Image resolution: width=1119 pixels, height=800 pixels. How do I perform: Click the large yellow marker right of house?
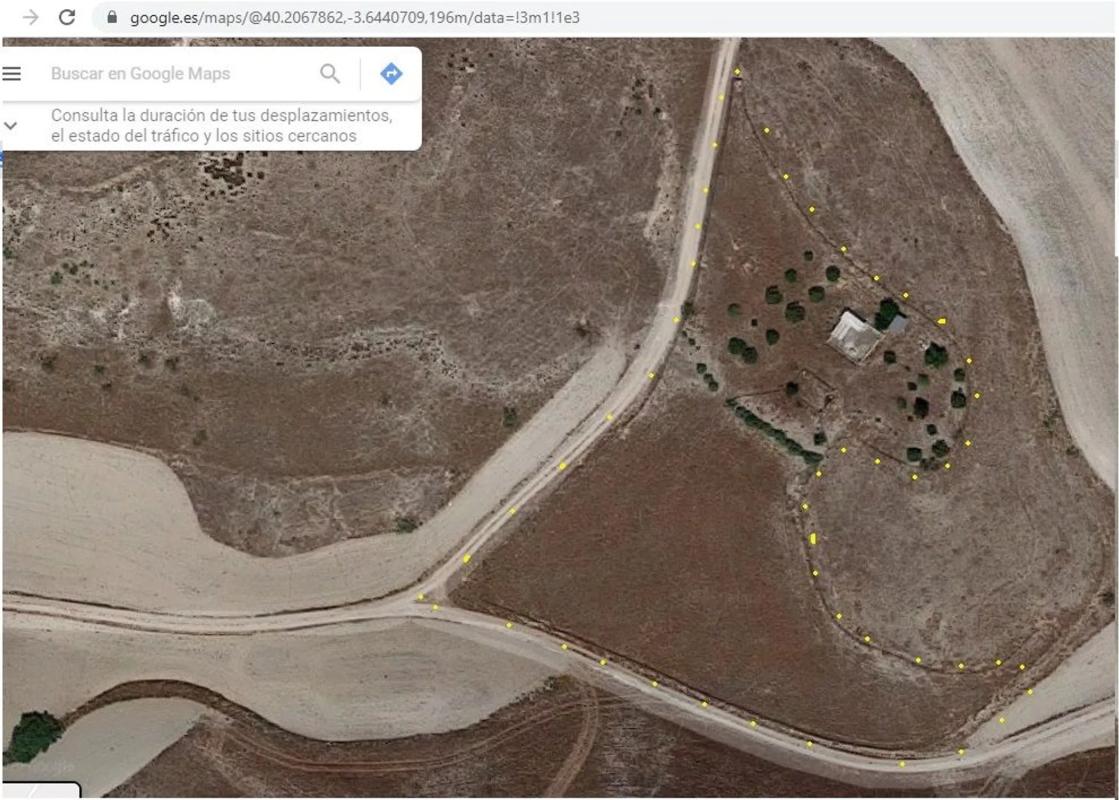click(x=941, y=321)
